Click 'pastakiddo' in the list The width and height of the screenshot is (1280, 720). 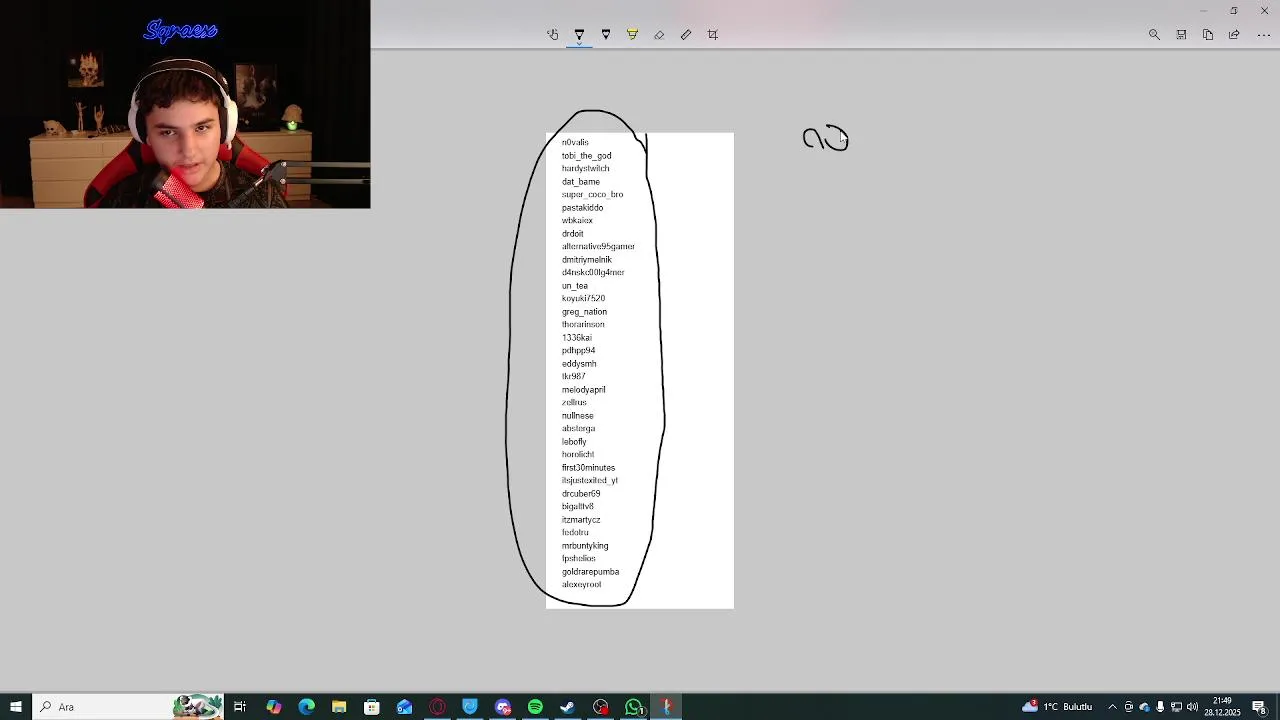[582, 208]
